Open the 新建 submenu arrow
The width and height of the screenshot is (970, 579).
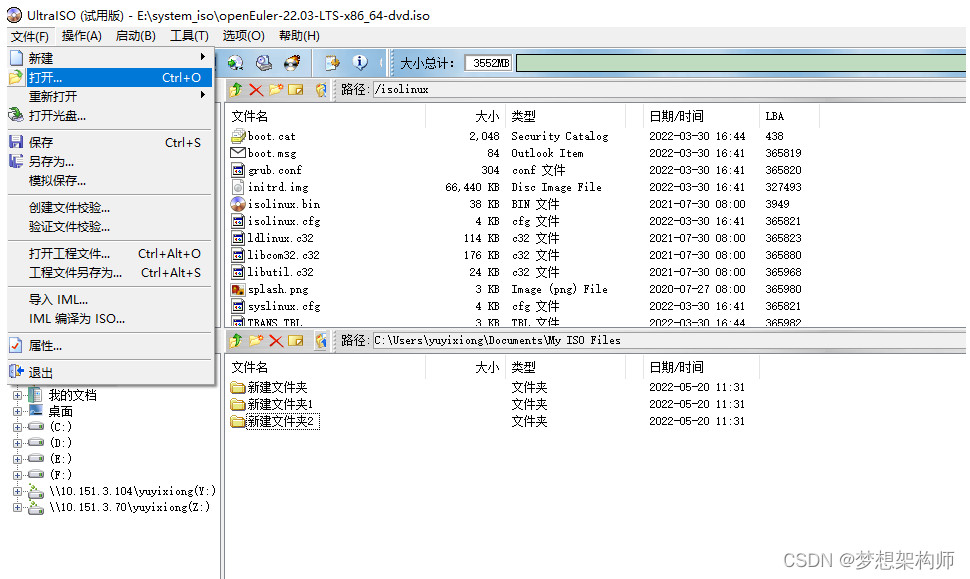pyautogui.click(x=202, y=58)
